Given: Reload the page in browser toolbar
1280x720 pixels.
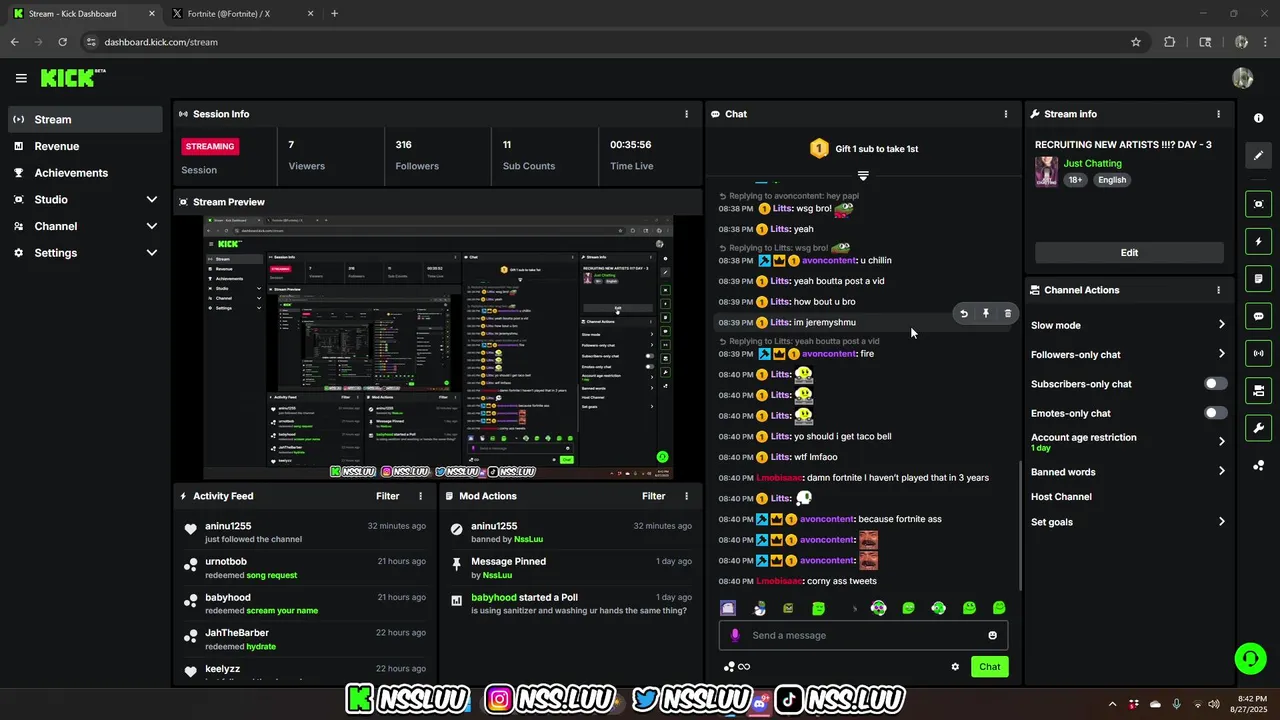Looking at the screenshot, I should click(62, 42).
